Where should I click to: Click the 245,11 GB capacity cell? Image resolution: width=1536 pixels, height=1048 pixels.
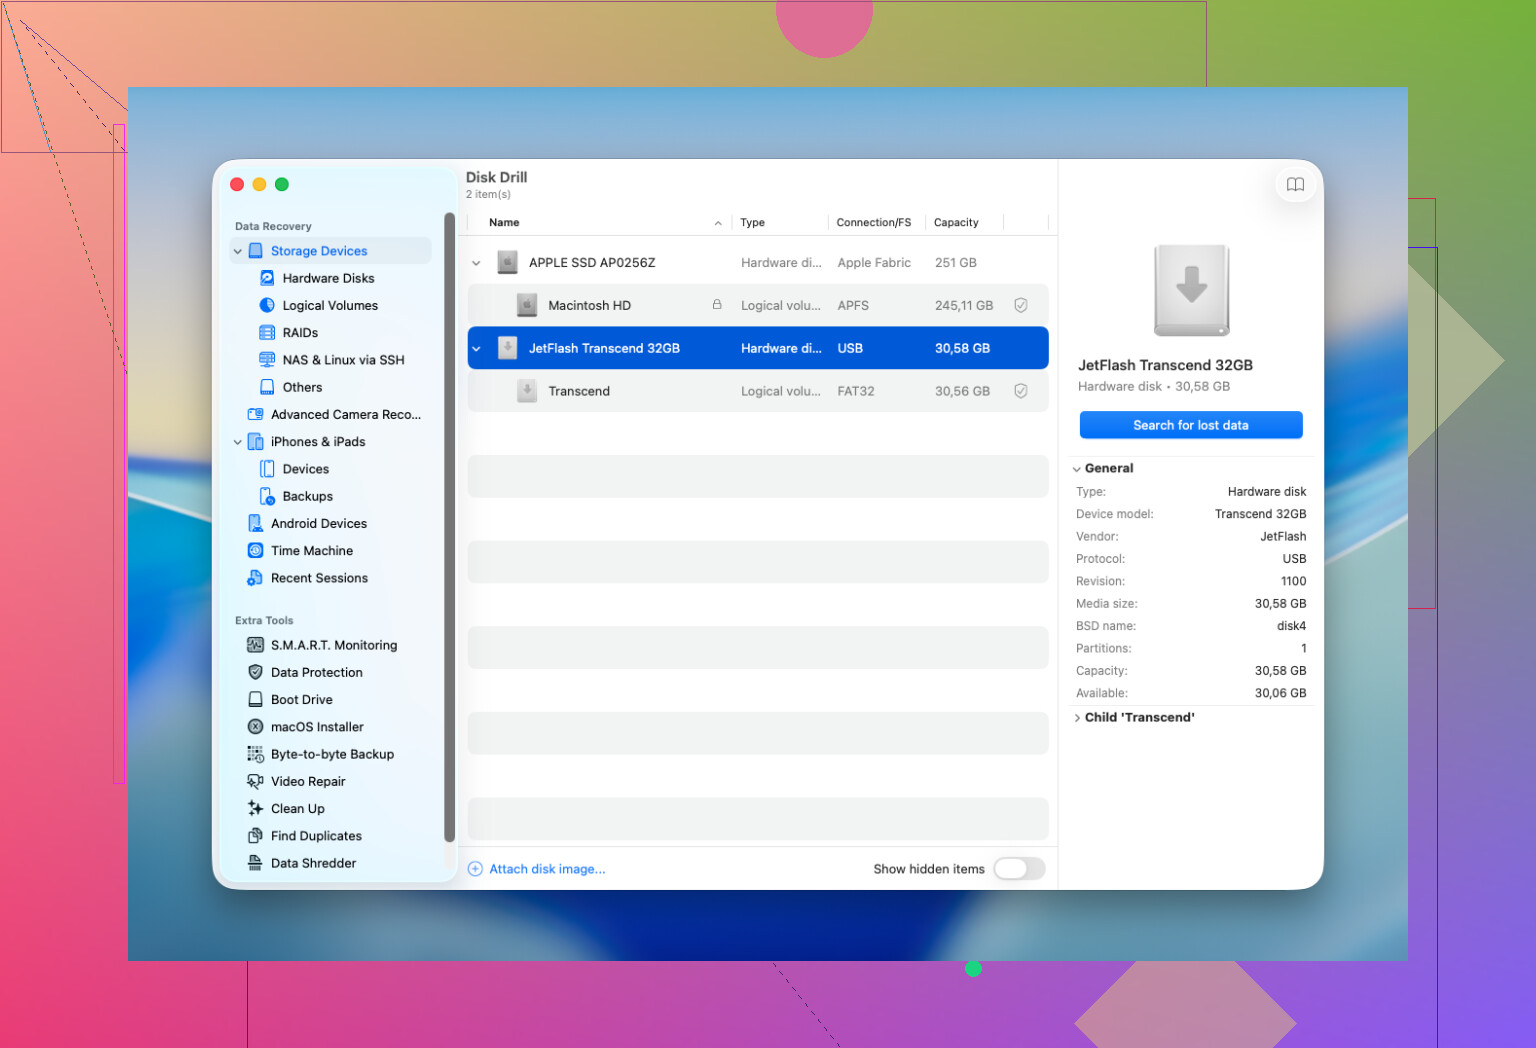964,305
